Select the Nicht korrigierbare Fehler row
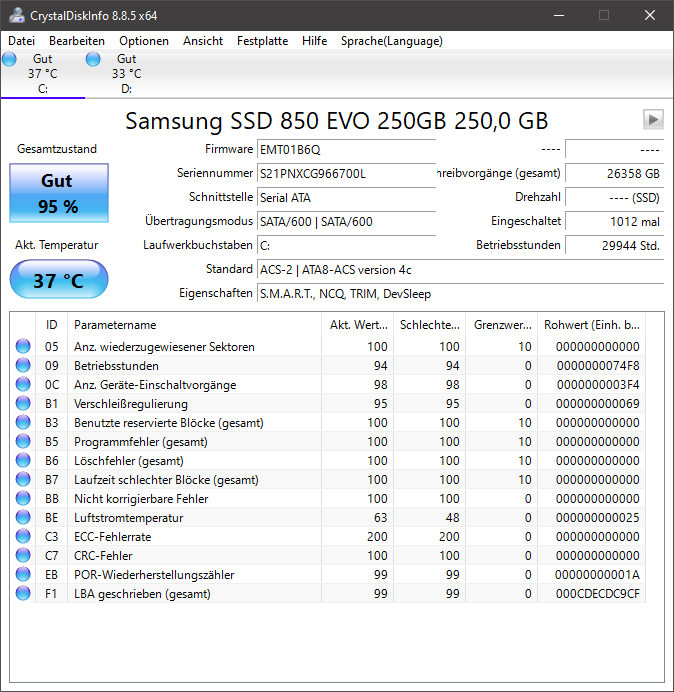 pos(328,498)
